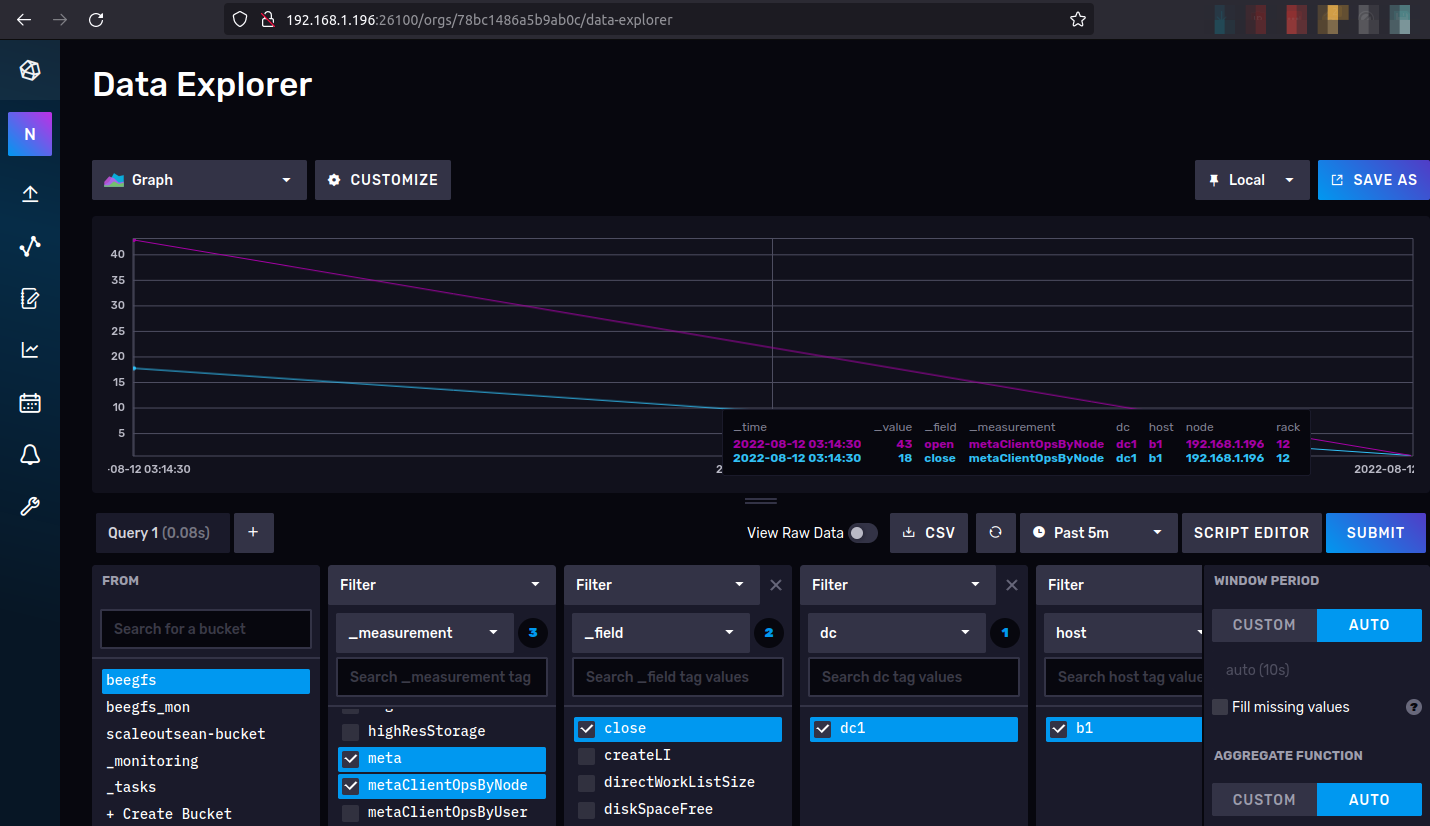Remove the _field filter with X
This screenshot has height=826, width=1430.
click(x=775, y=585)
